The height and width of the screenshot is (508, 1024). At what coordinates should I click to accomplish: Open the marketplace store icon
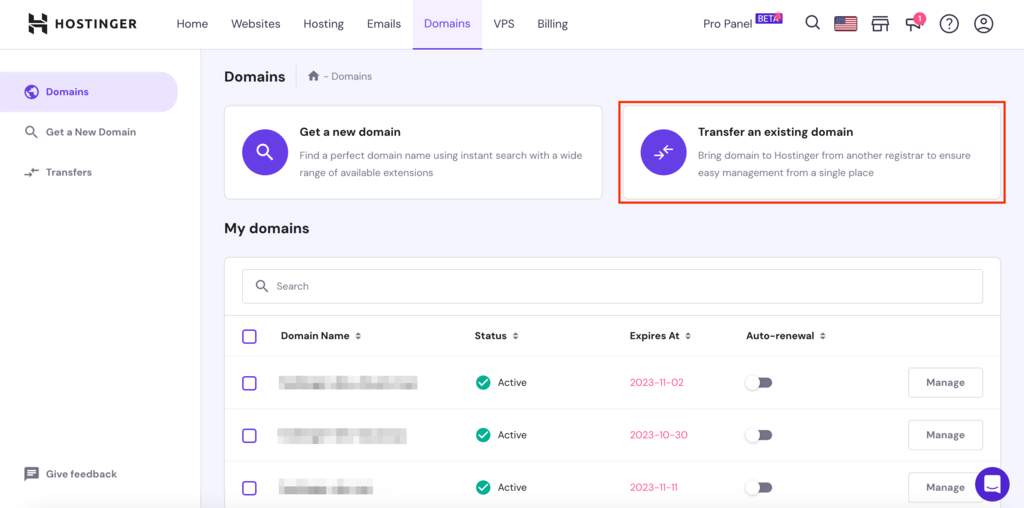click(880, 24)
